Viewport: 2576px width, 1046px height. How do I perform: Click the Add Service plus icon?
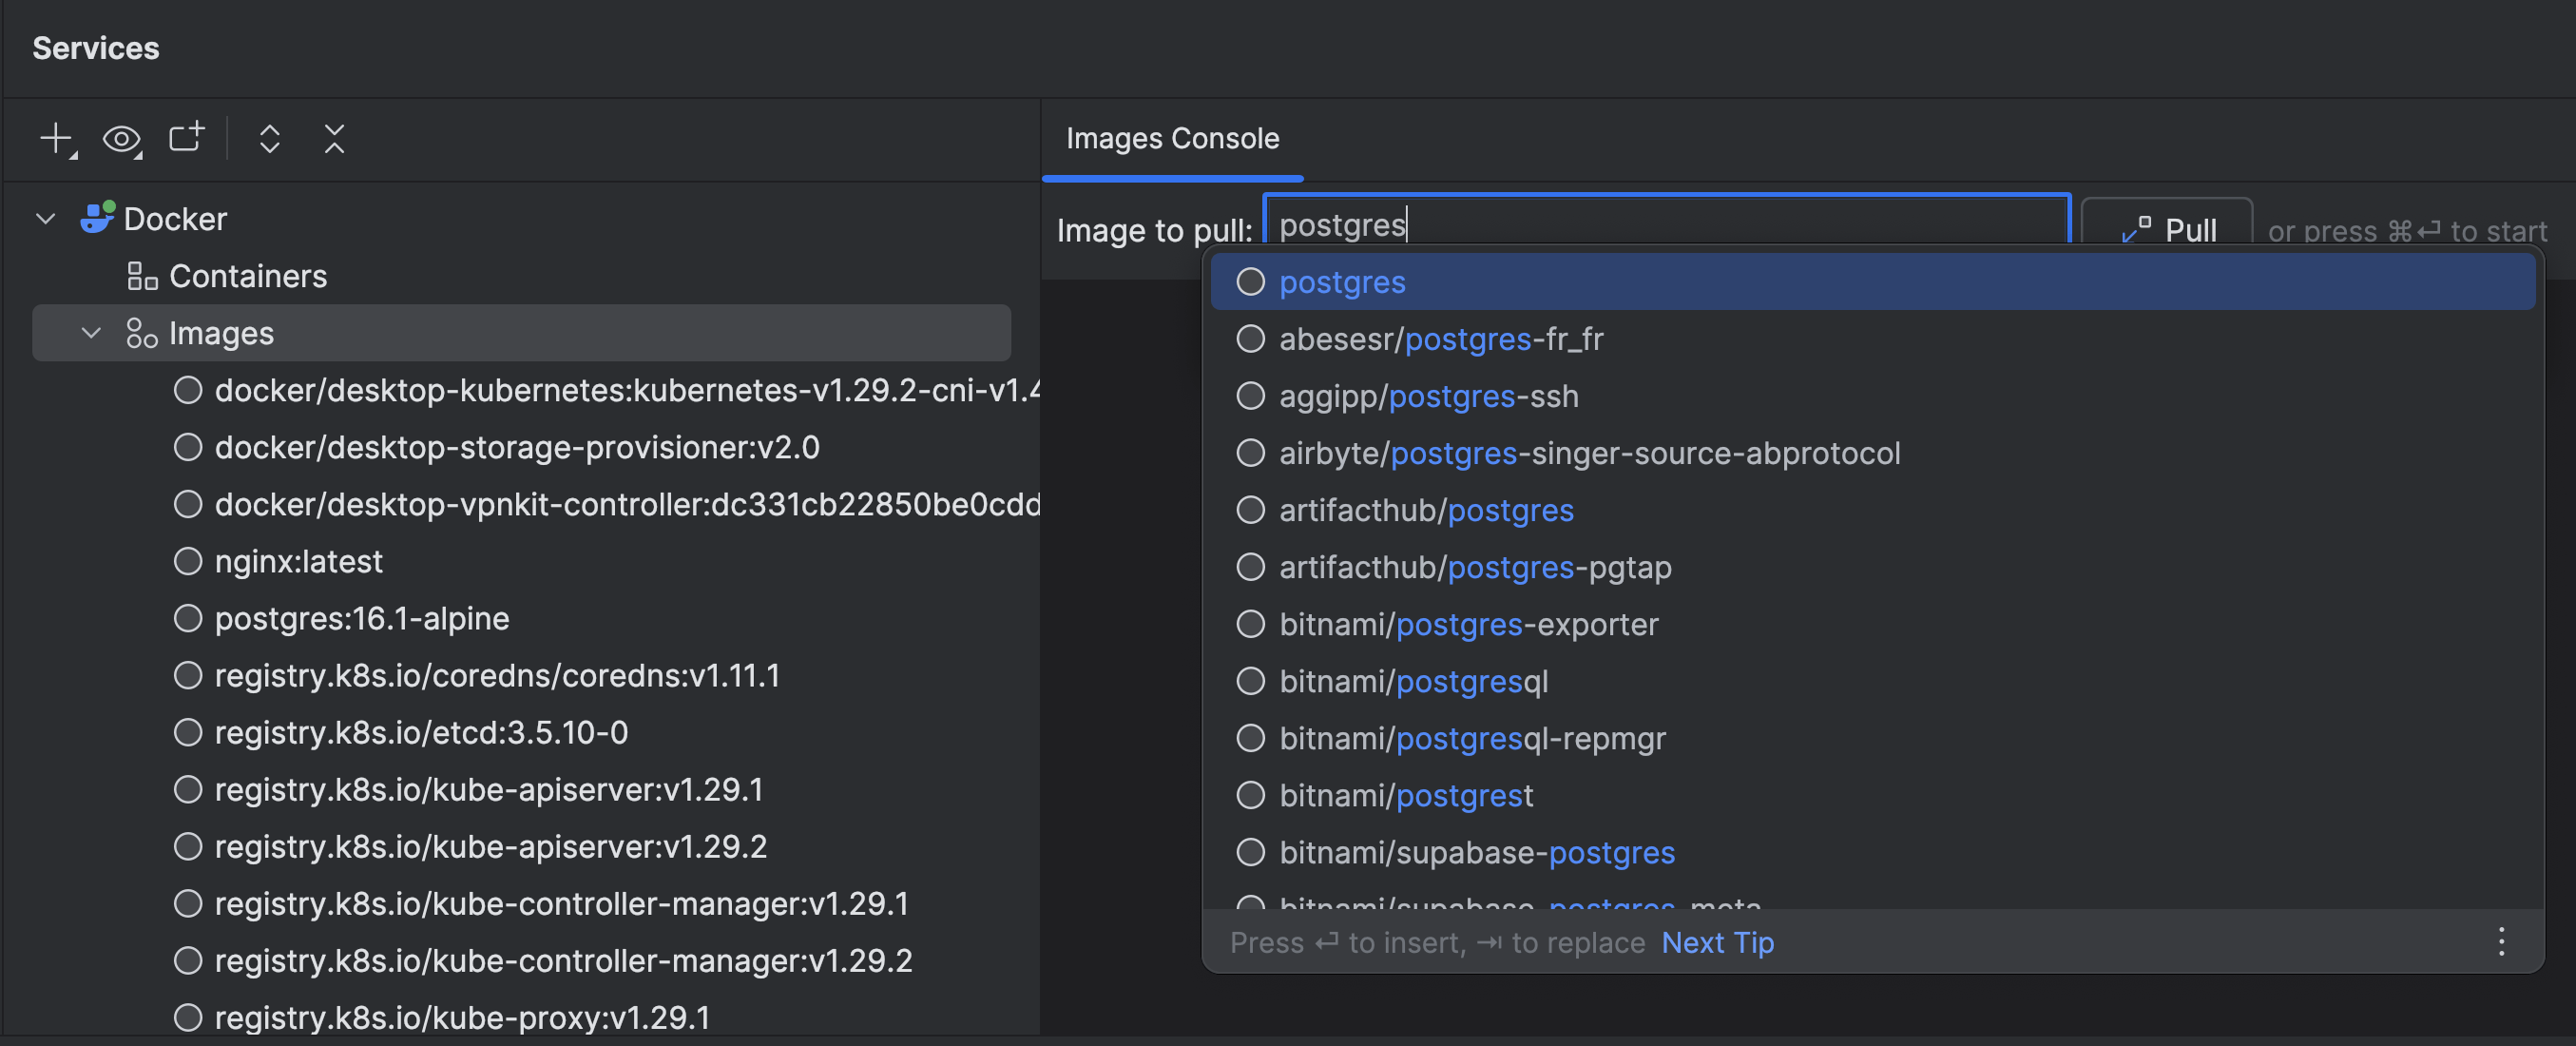click(57, 138)
